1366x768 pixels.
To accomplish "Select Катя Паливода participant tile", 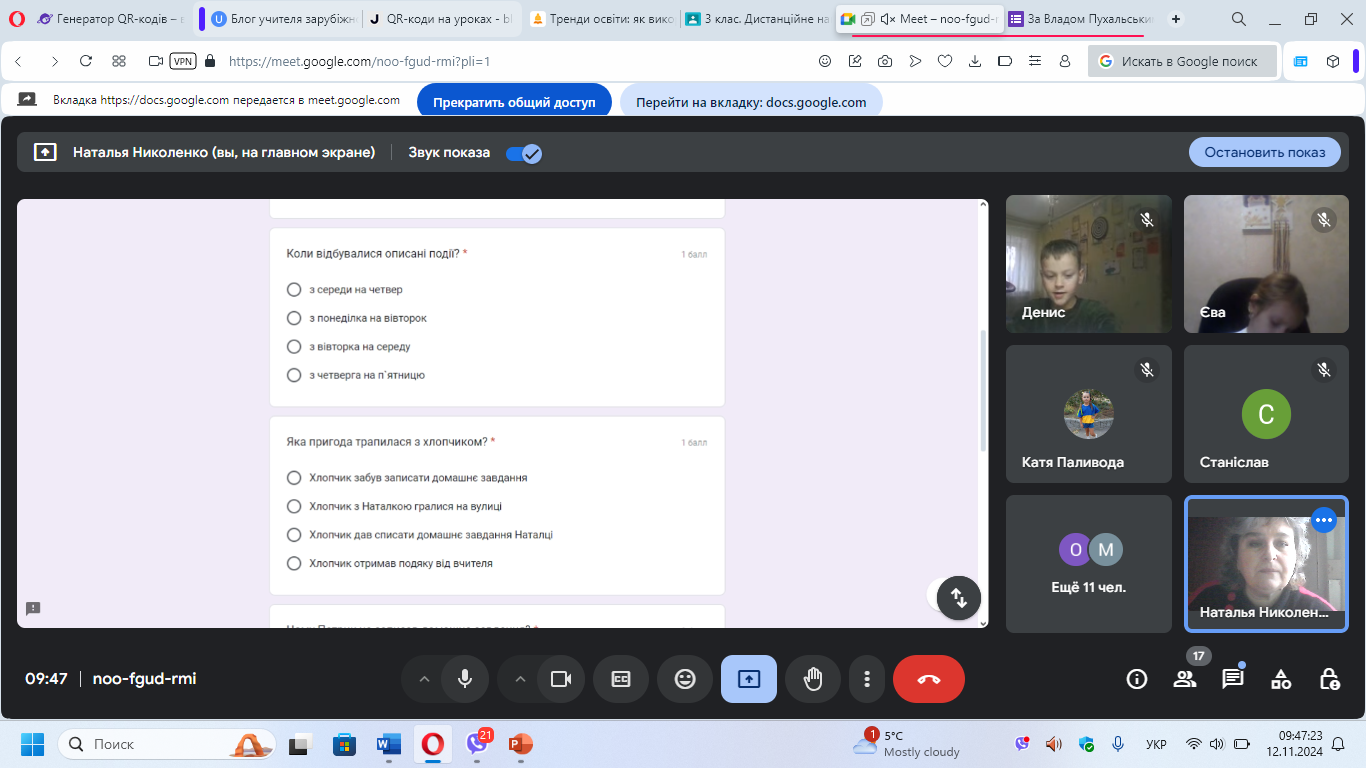I will click(x=1089, y=414).
